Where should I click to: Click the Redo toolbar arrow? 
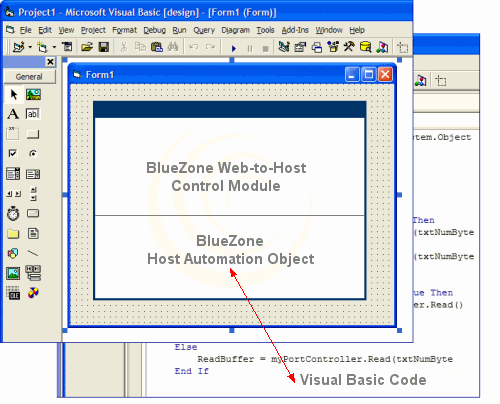coord(210,47)
